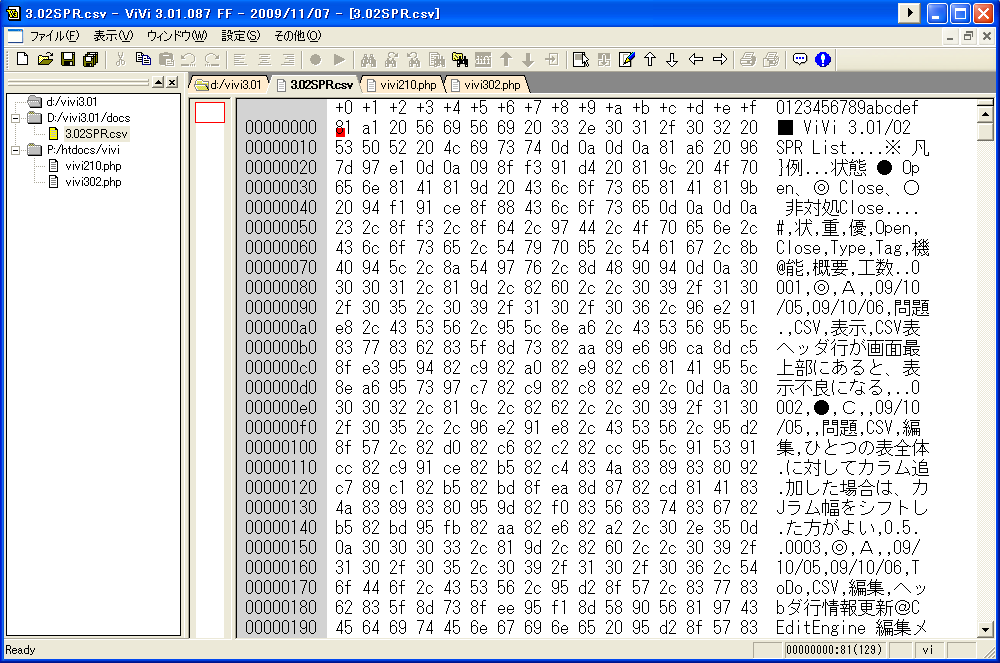Image resolution: width=1000 pixels, height=663 pixels.
Task: Open the その他(O) menu
Action: tap(297, 36)
